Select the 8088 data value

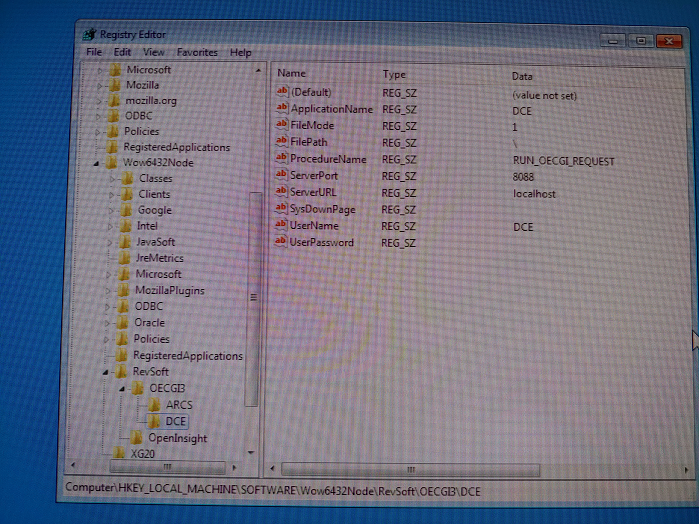[x=523, y=177]
